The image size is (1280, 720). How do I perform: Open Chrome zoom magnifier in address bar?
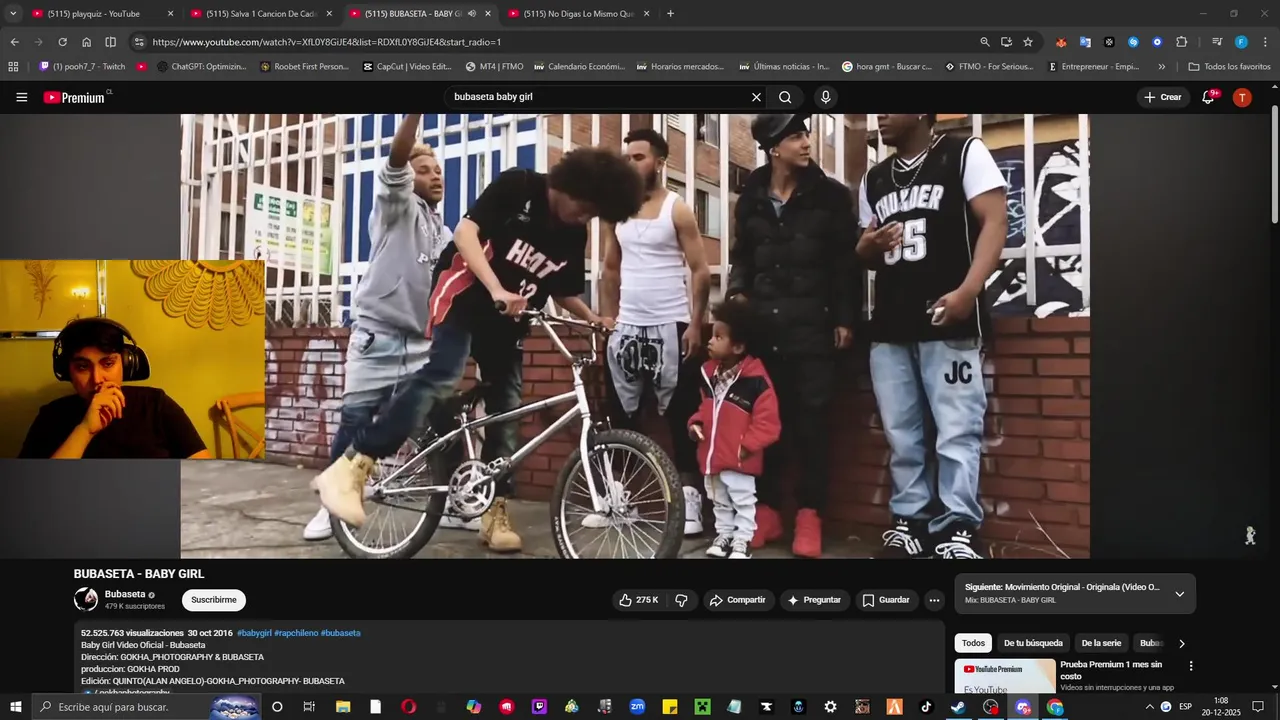point(984,42)
